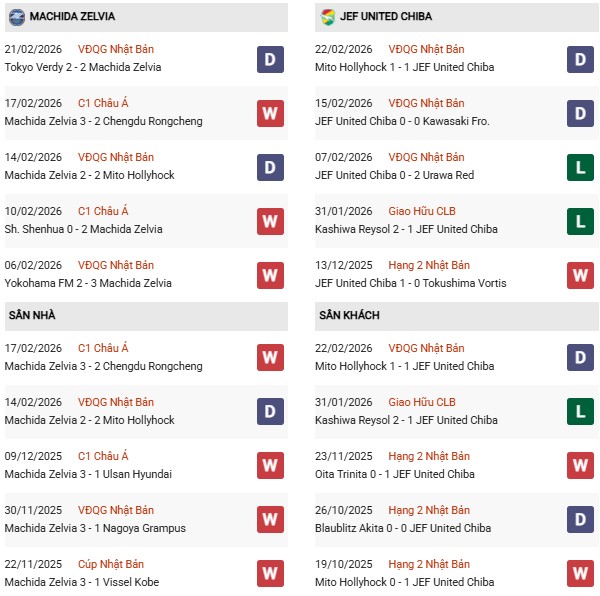
Task: Click the Machida Zelvia team logo
Action: pyautogui.click(x=17, y=17)
